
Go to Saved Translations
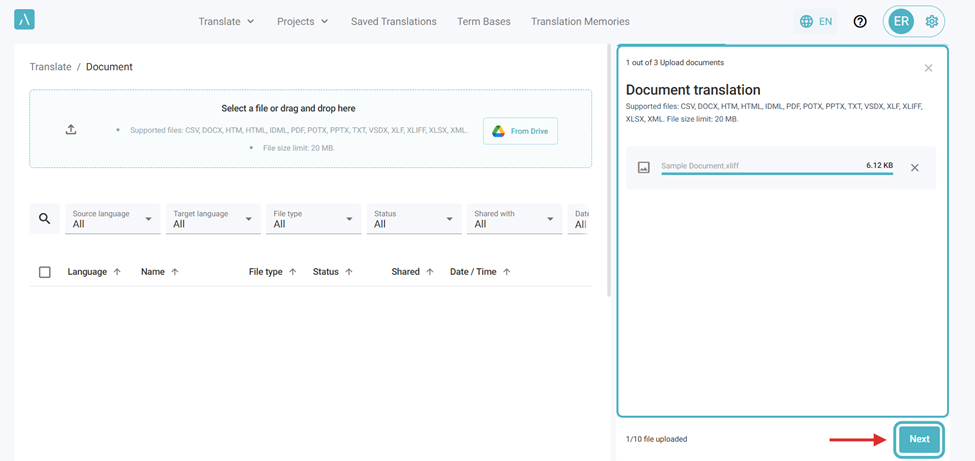(393, 21)
